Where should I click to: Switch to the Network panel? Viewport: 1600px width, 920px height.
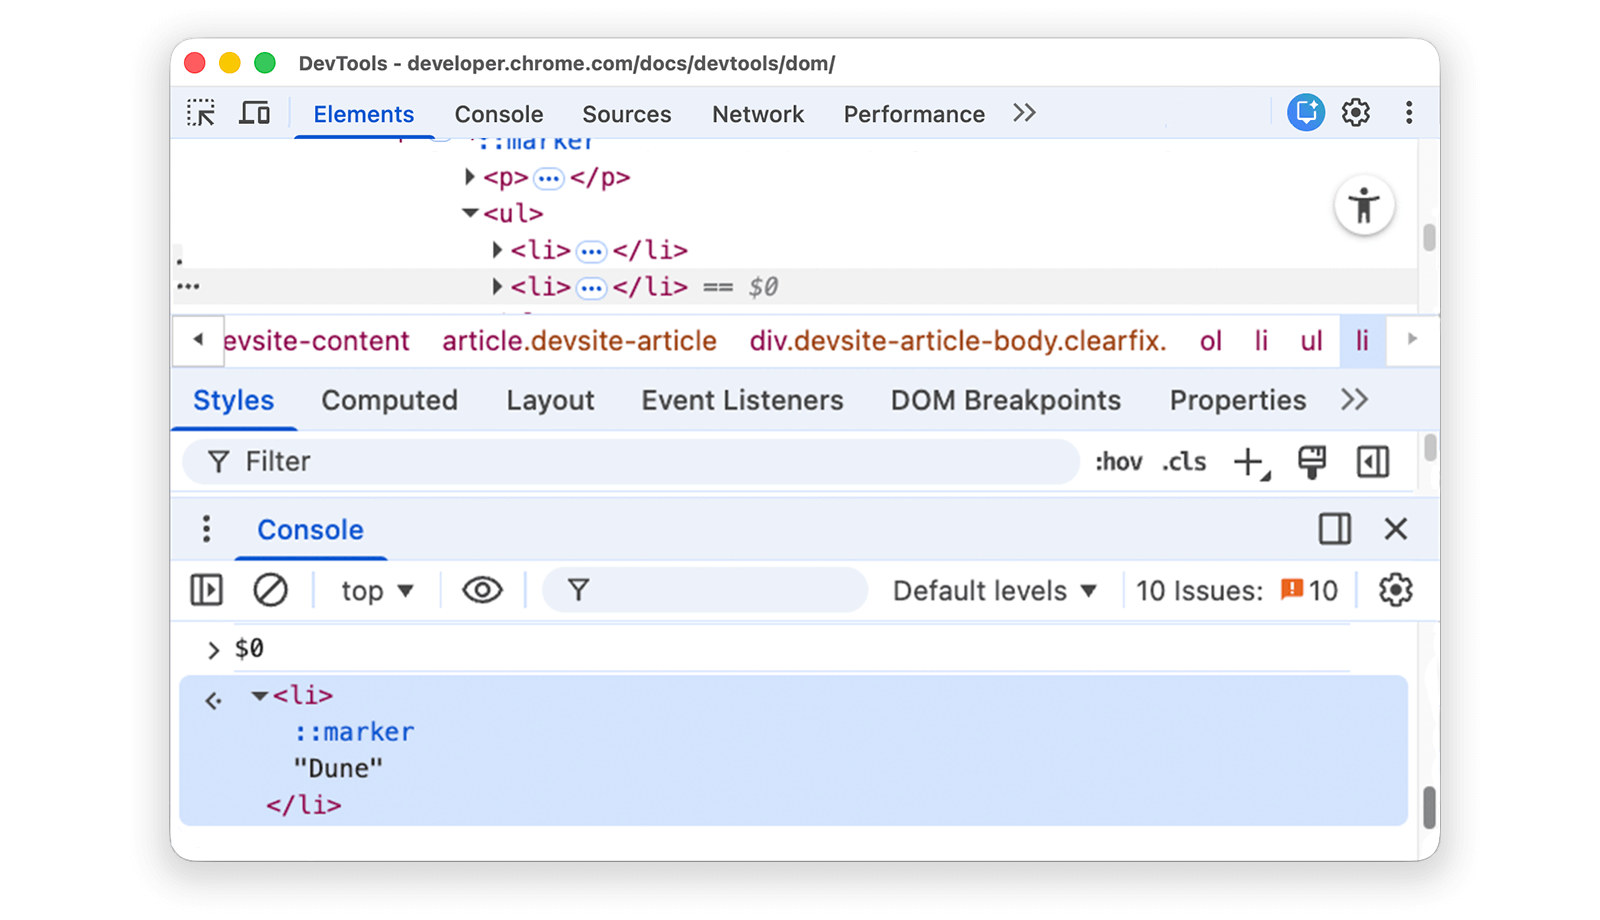(x=757, y=113)
